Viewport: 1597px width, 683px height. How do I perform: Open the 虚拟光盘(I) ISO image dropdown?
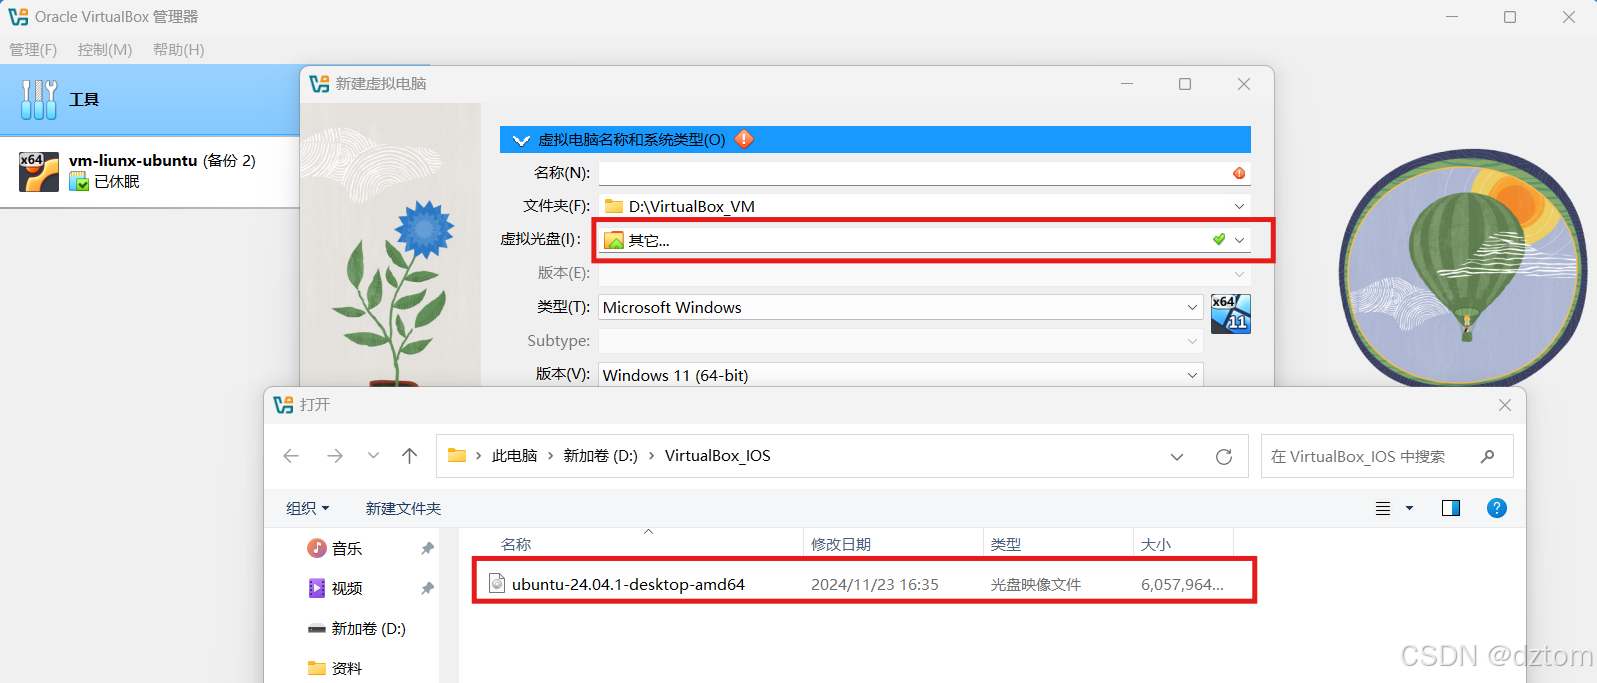pyautogui.click(x=1239, y=240)
